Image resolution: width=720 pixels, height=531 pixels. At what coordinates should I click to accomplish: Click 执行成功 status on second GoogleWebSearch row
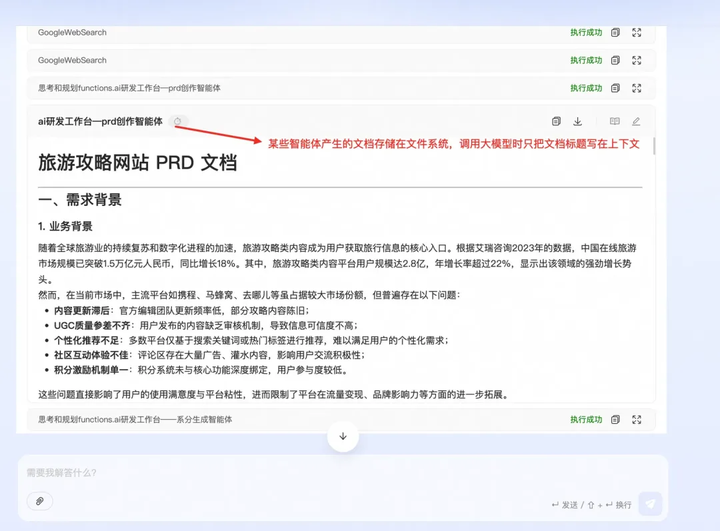pyautogui.click(x=586, y=60)
